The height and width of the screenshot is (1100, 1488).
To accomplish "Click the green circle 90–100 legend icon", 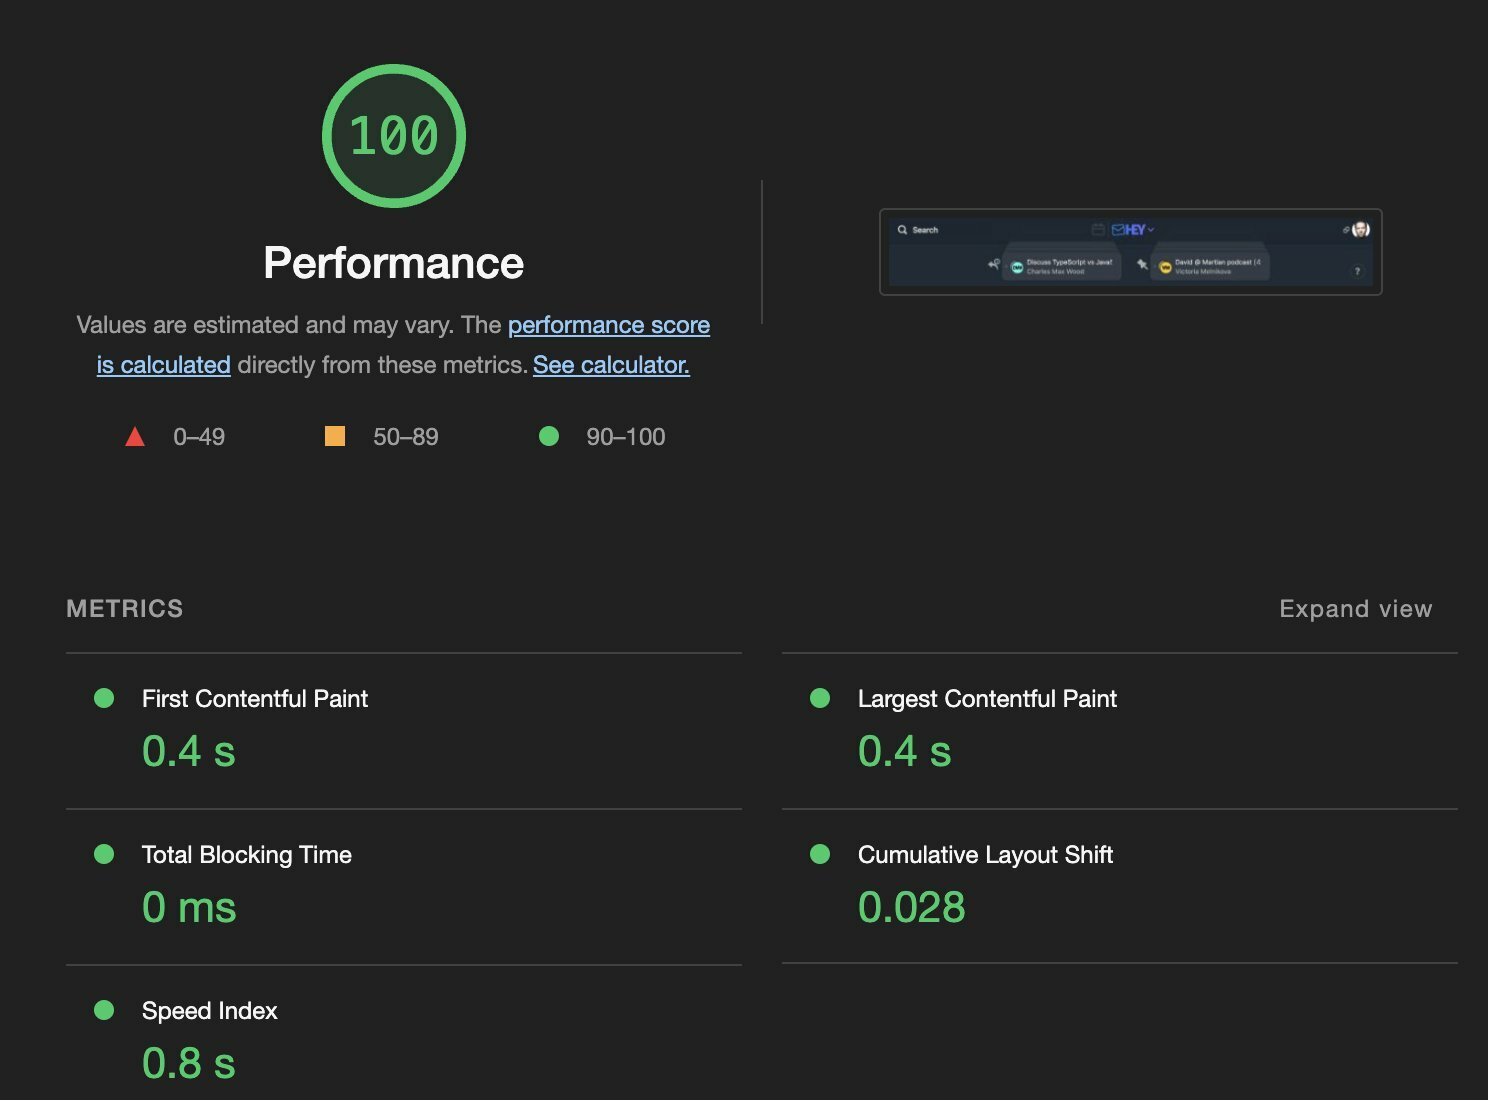I will 549,436.
